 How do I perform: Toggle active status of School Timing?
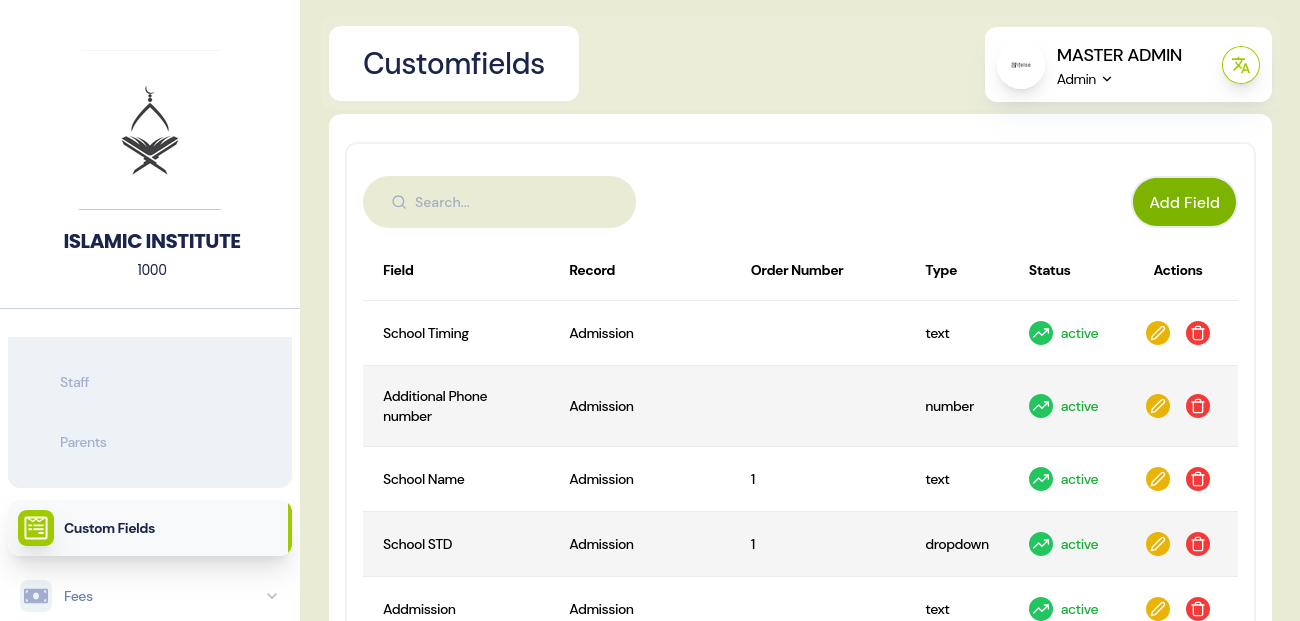(1041, 333)
